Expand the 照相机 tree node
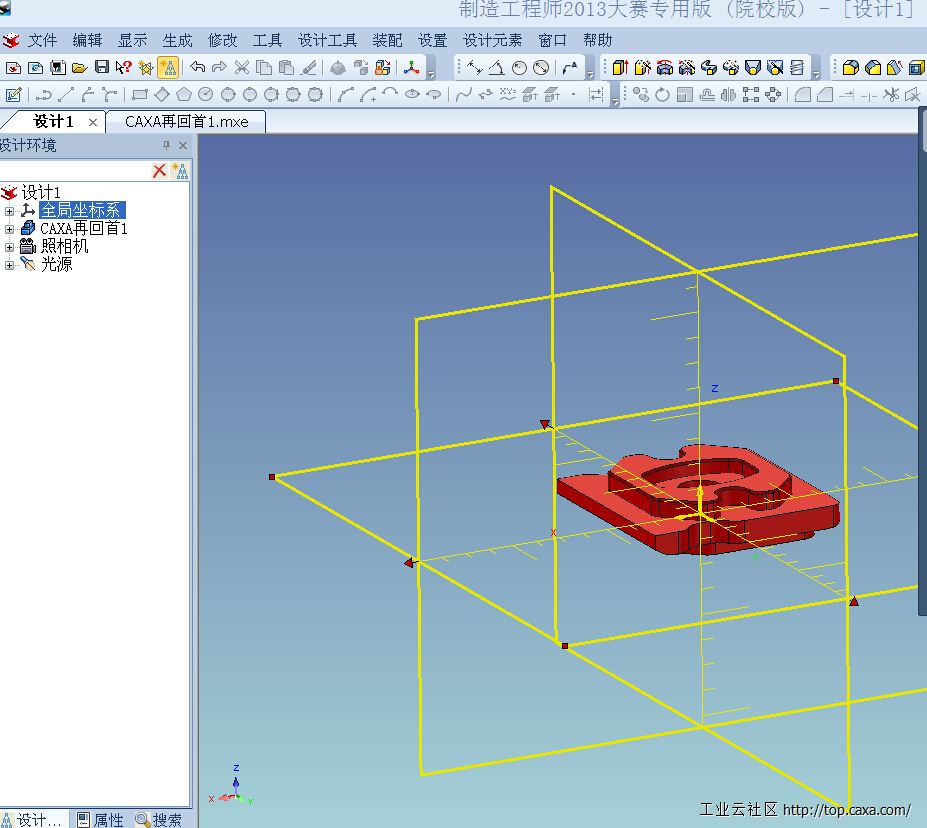Viewport: 927px width, 828px height. tap(9, 247)
